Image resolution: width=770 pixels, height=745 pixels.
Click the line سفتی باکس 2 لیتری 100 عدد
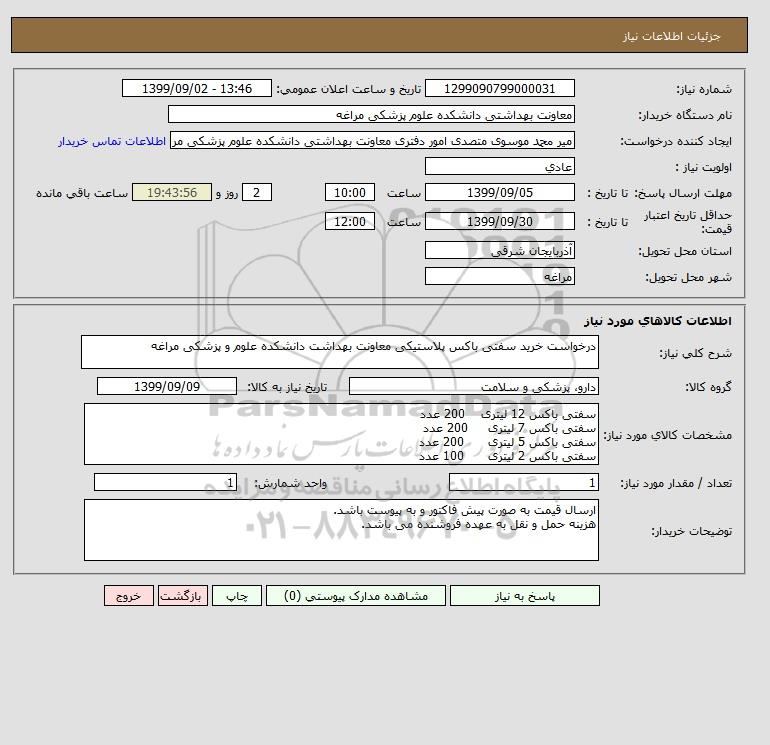[507, 456]
